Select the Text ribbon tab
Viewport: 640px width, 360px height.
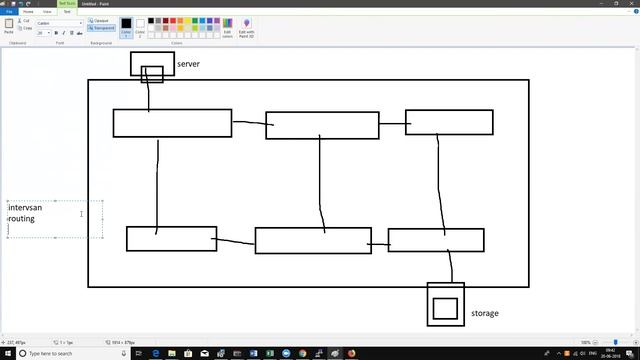tap(67, 11)
